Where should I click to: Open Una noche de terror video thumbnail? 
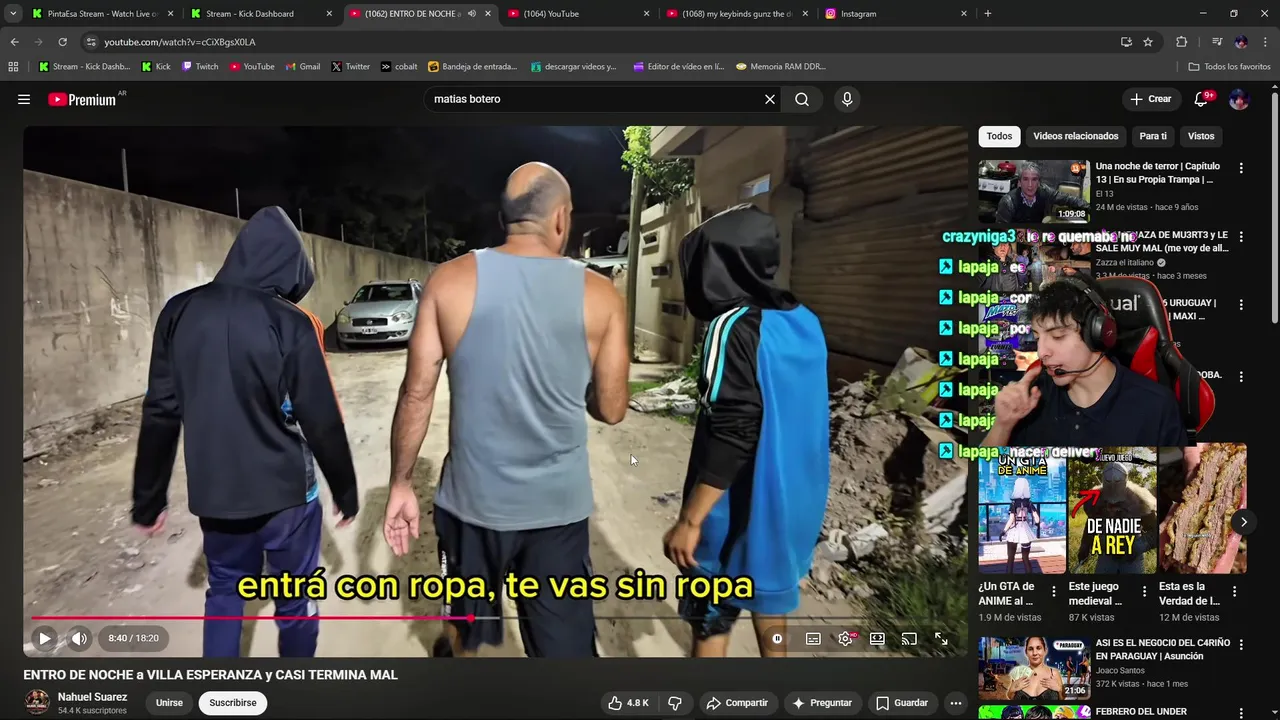pos(1034,191)
